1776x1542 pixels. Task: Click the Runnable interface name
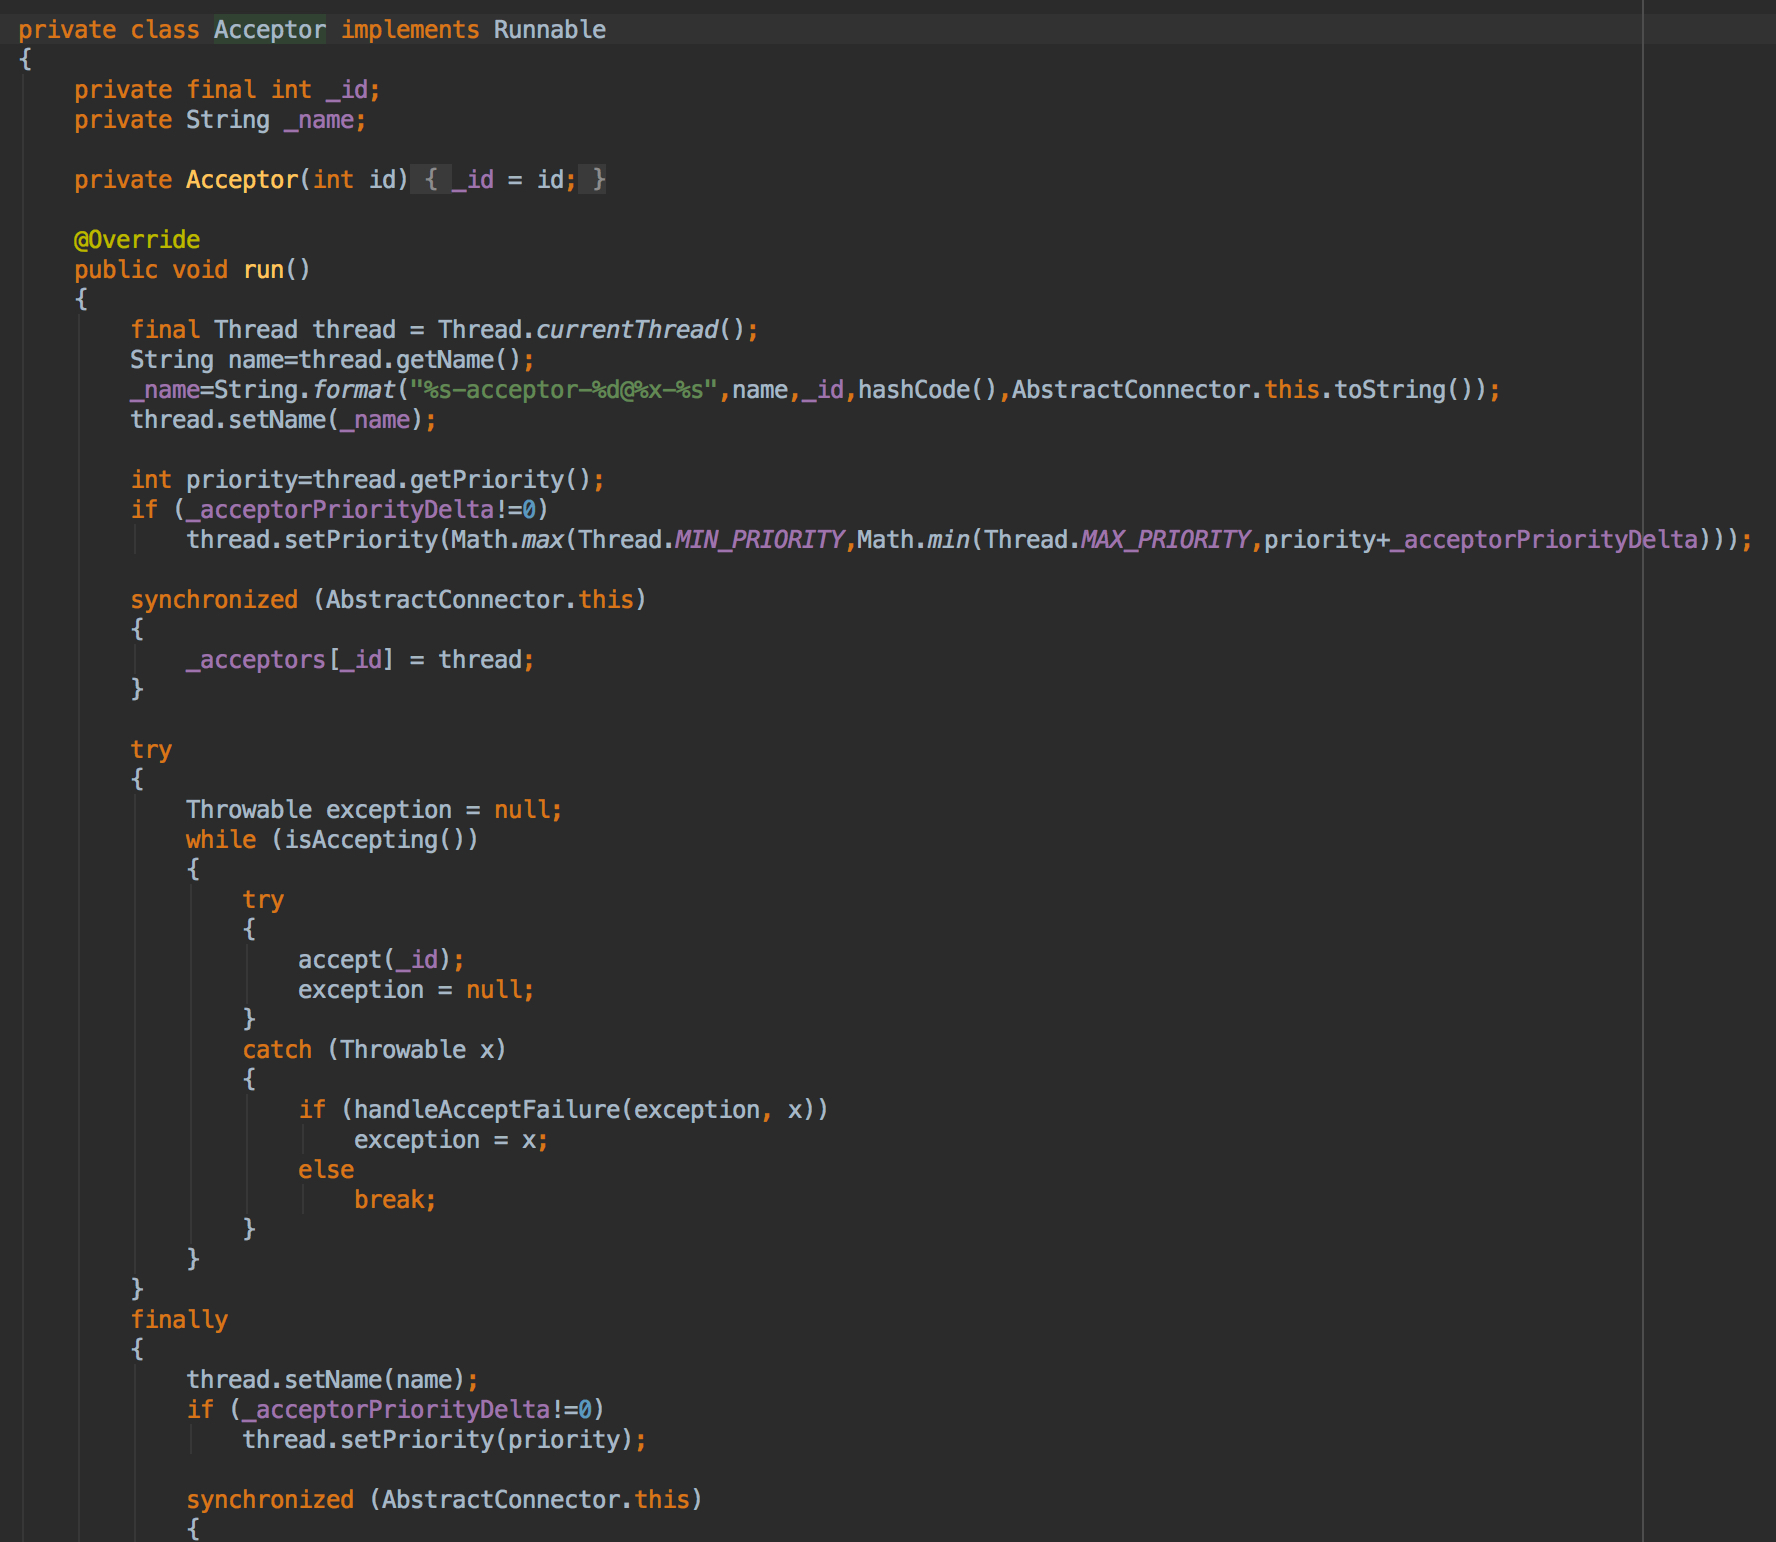click(550, 30)
